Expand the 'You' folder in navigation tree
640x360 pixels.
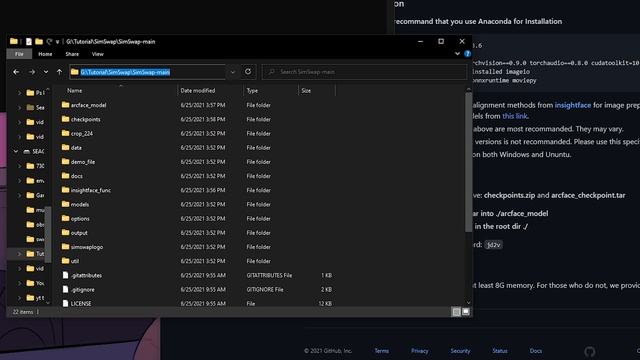pos(19,283)
